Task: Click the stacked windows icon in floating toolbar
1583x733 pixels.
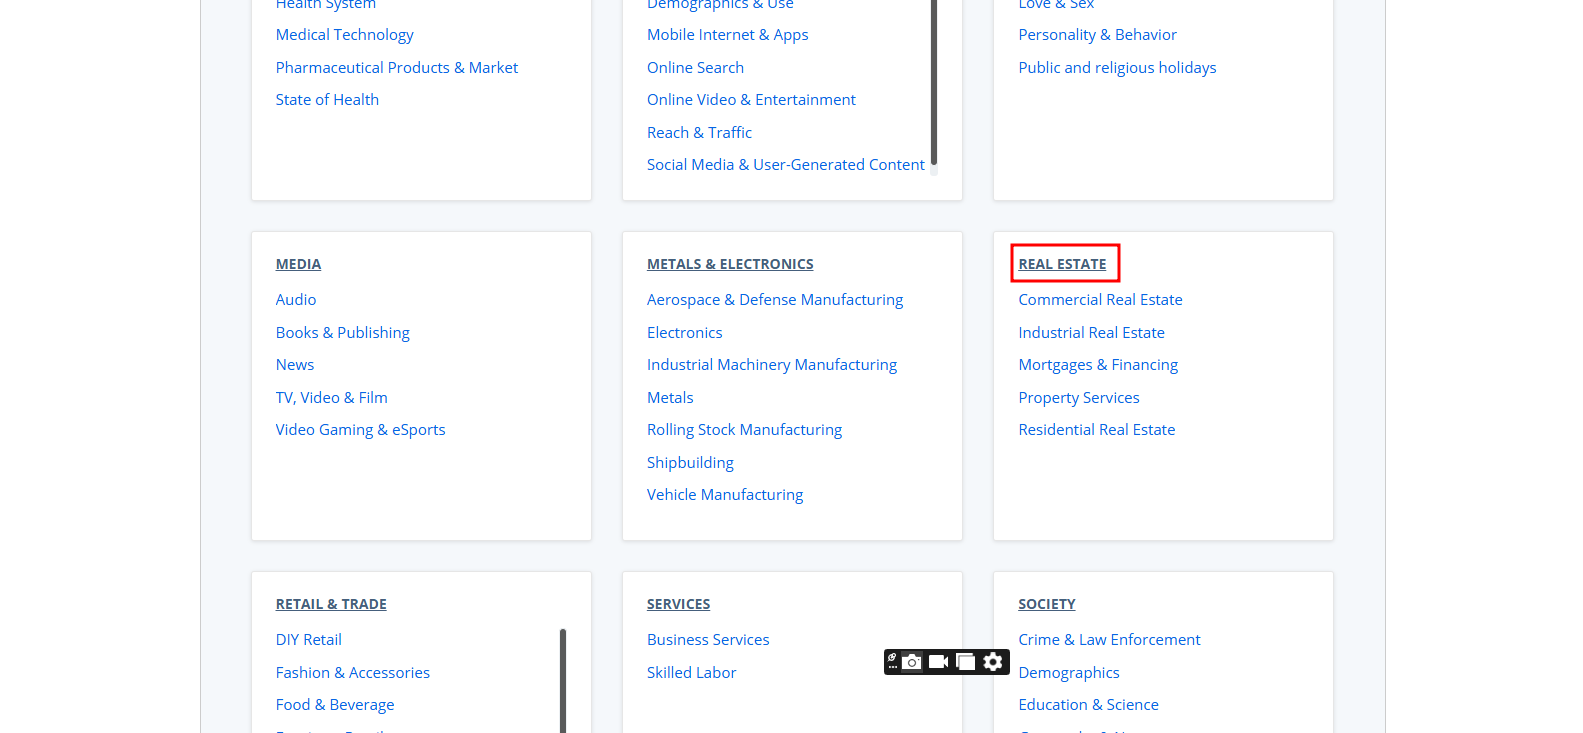Action: [x=966, y=662]
